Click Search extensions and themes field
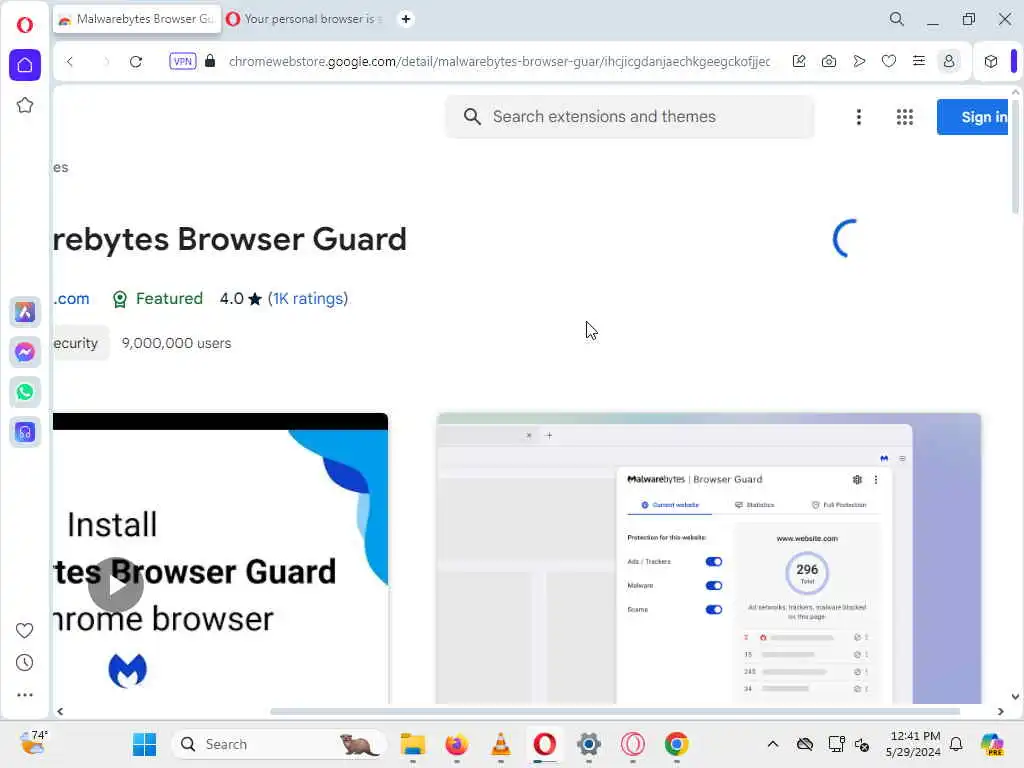The height and width of the screenshot is (768, 1024). point(630,117)
